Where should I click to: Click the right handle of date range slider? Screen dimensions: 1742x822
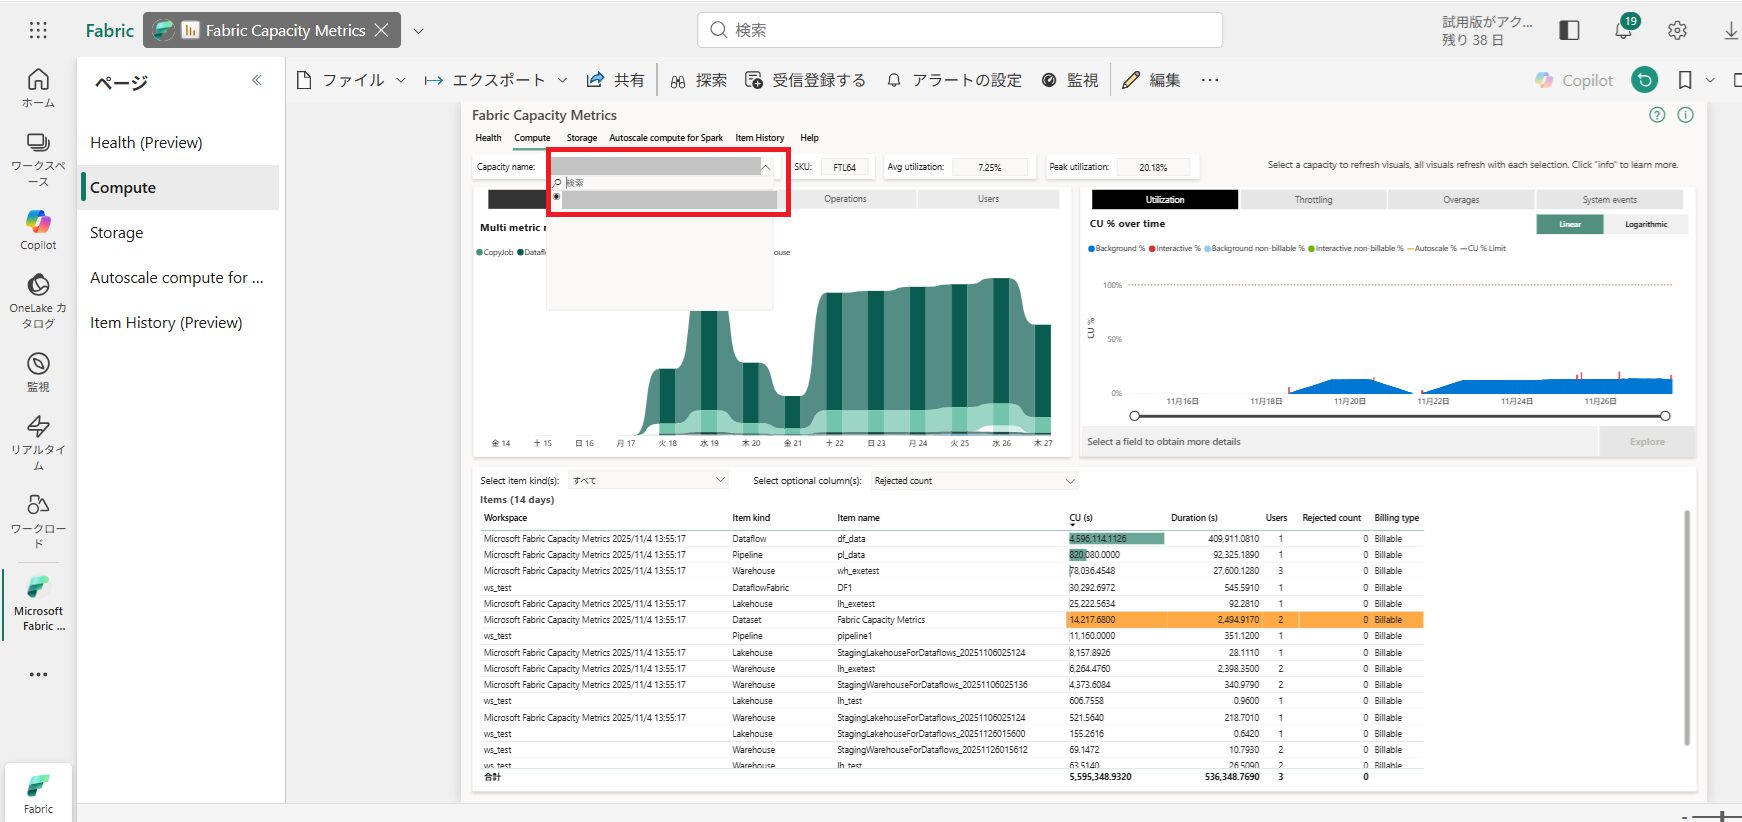[x=1665, y=416]
